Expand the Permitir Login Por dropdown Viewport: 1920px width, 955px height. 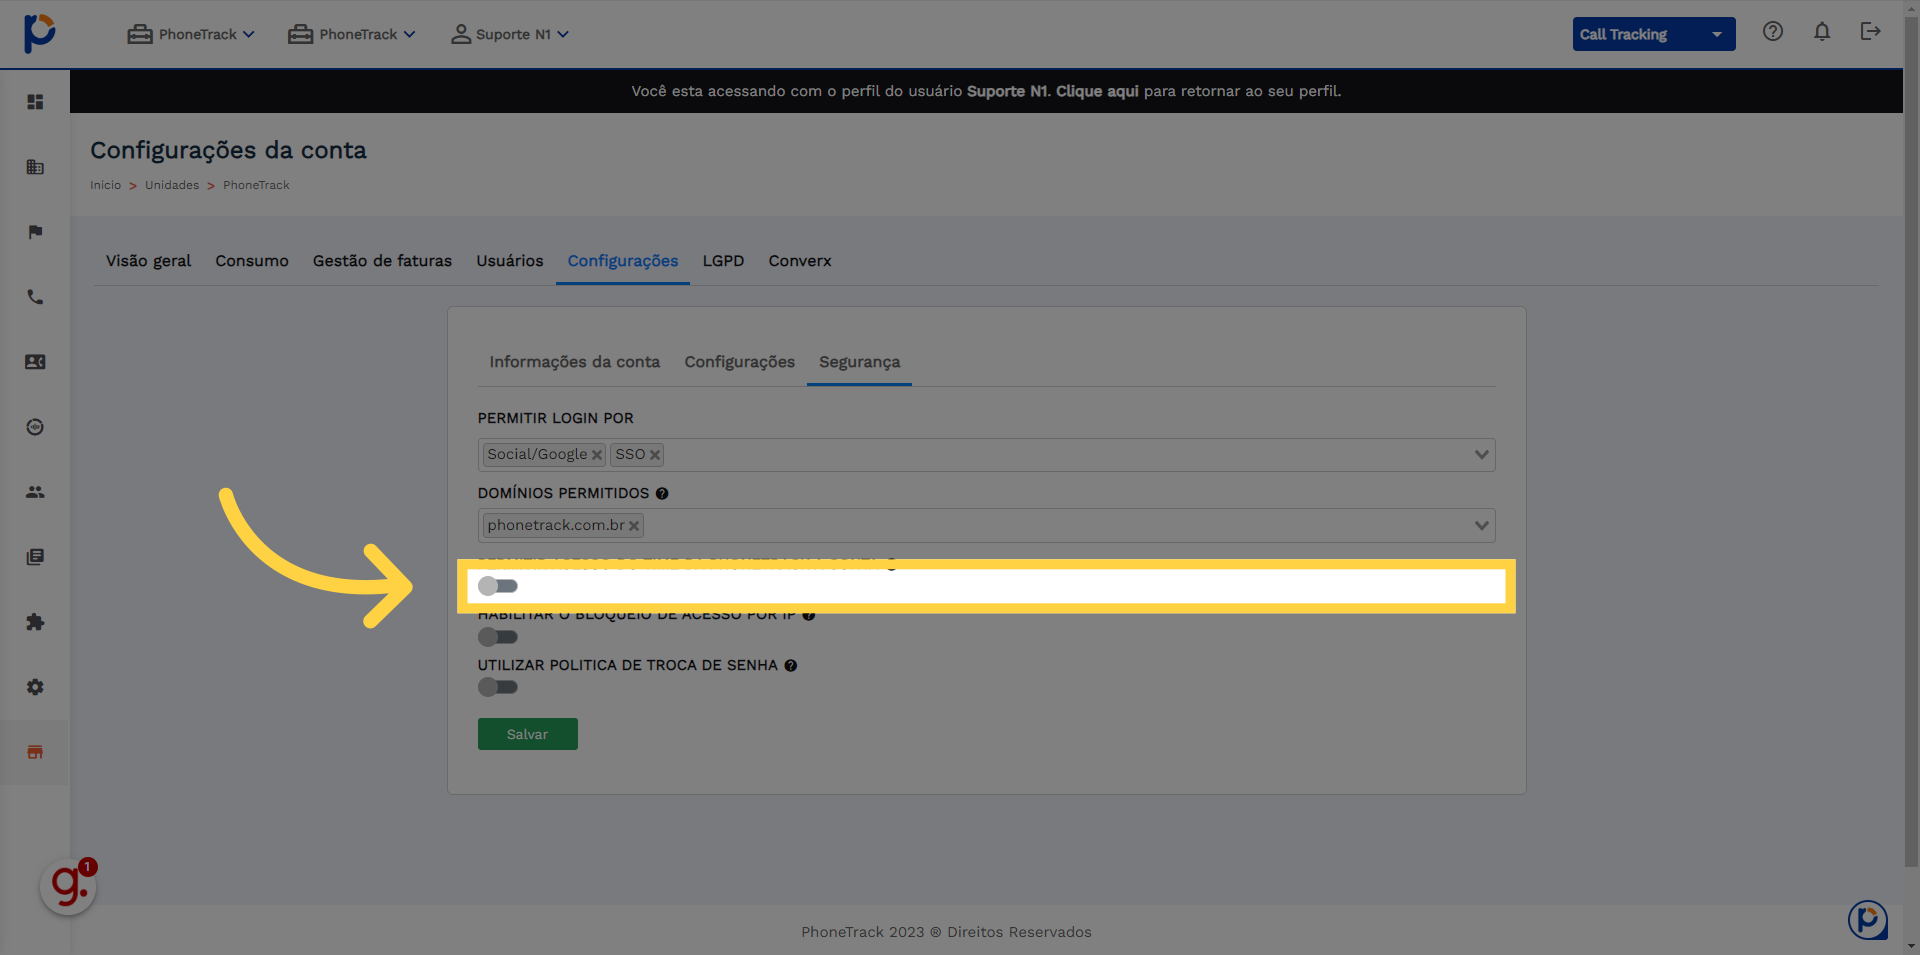pos(1481,455)
